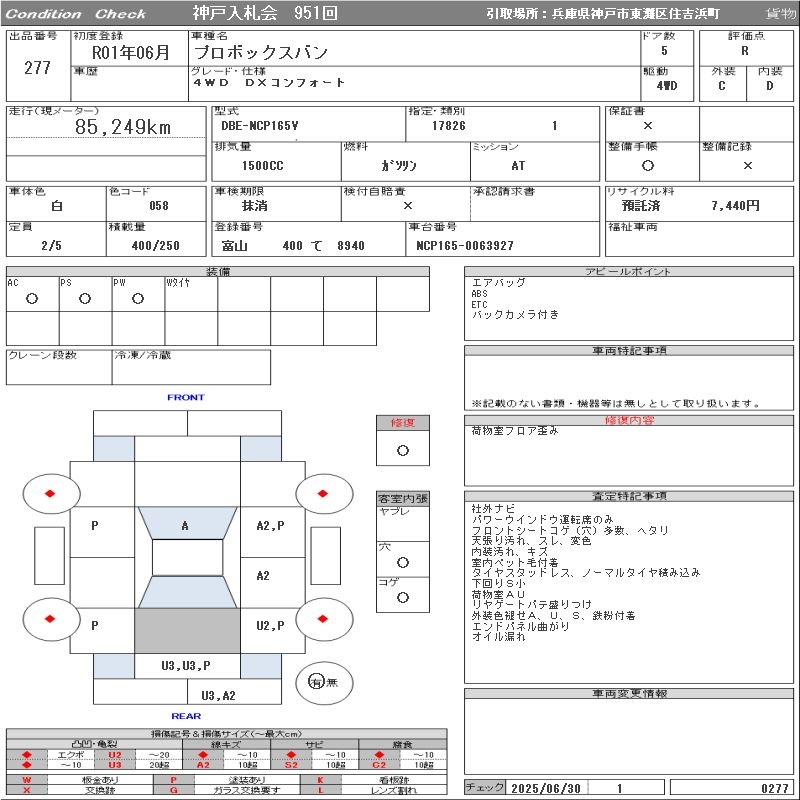This screenshot has width=800, height=800.
Task: Click the grade 4WD DXコンフォート
Action: pyautogui.click(x=269, y=83)
